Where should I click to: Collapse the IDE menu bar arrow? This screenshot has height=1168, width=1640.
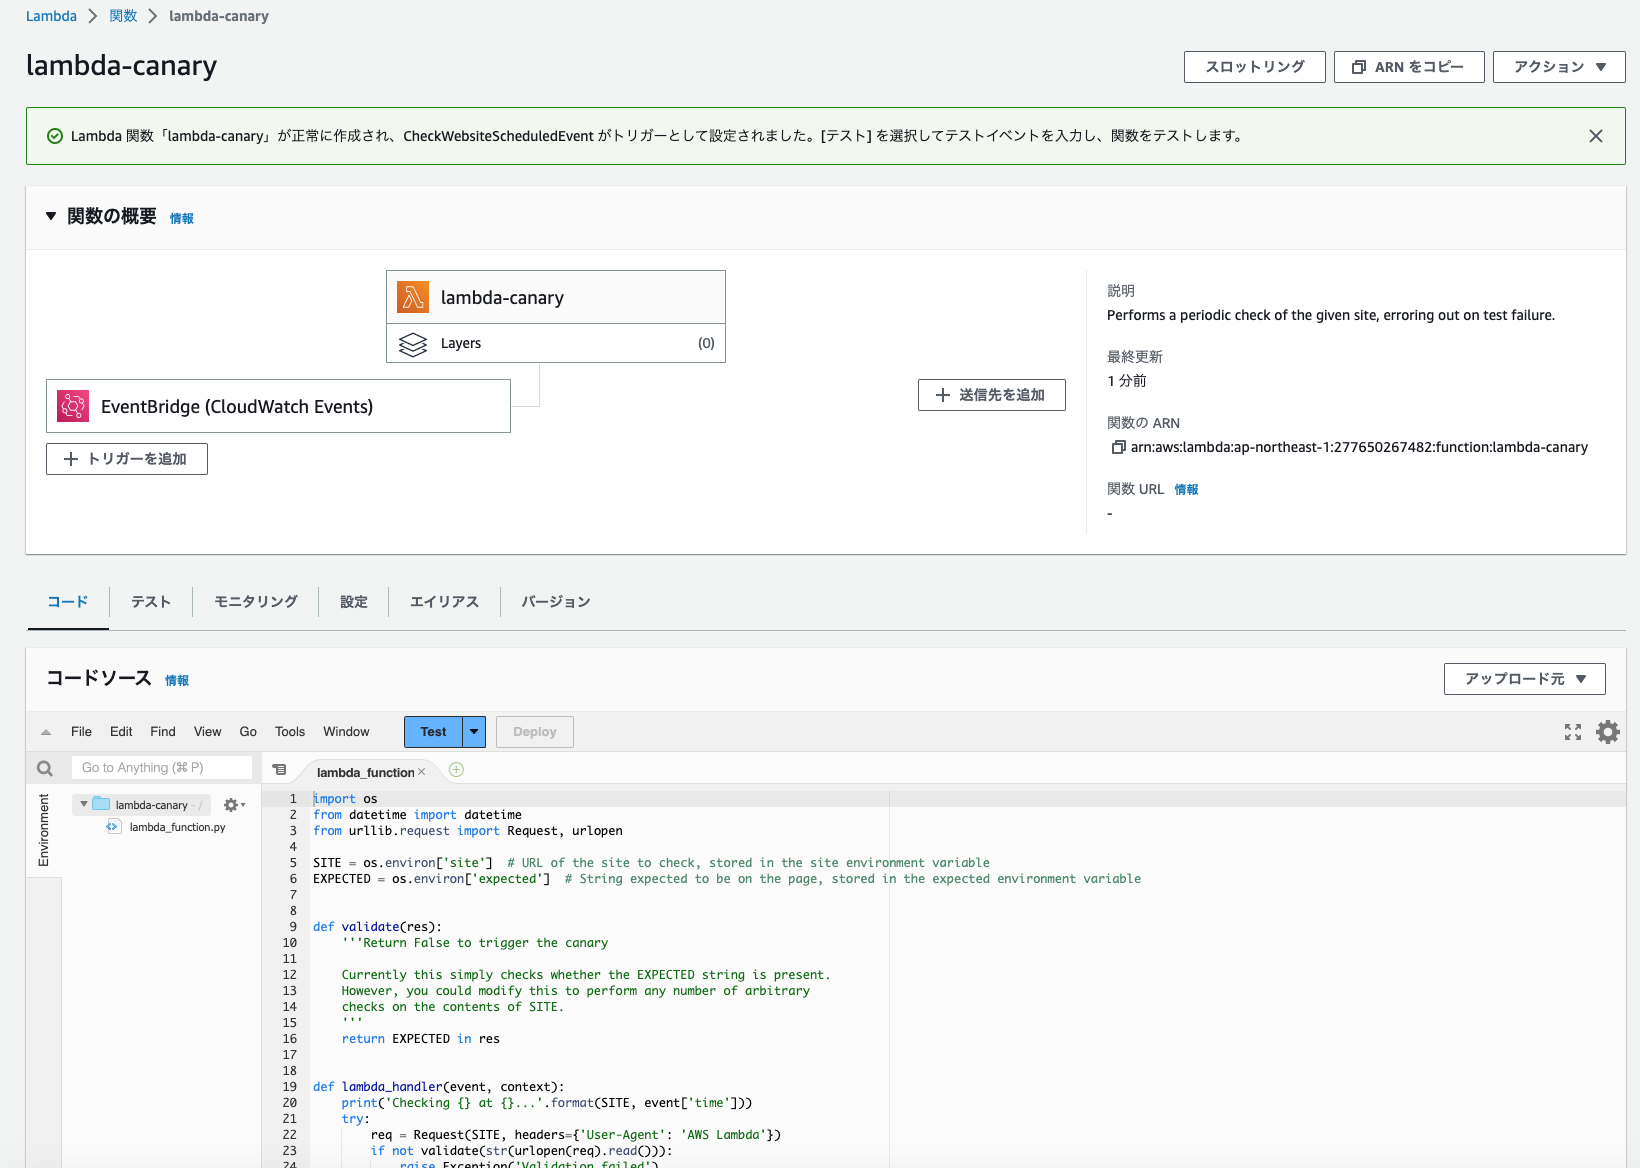(46, 732)
